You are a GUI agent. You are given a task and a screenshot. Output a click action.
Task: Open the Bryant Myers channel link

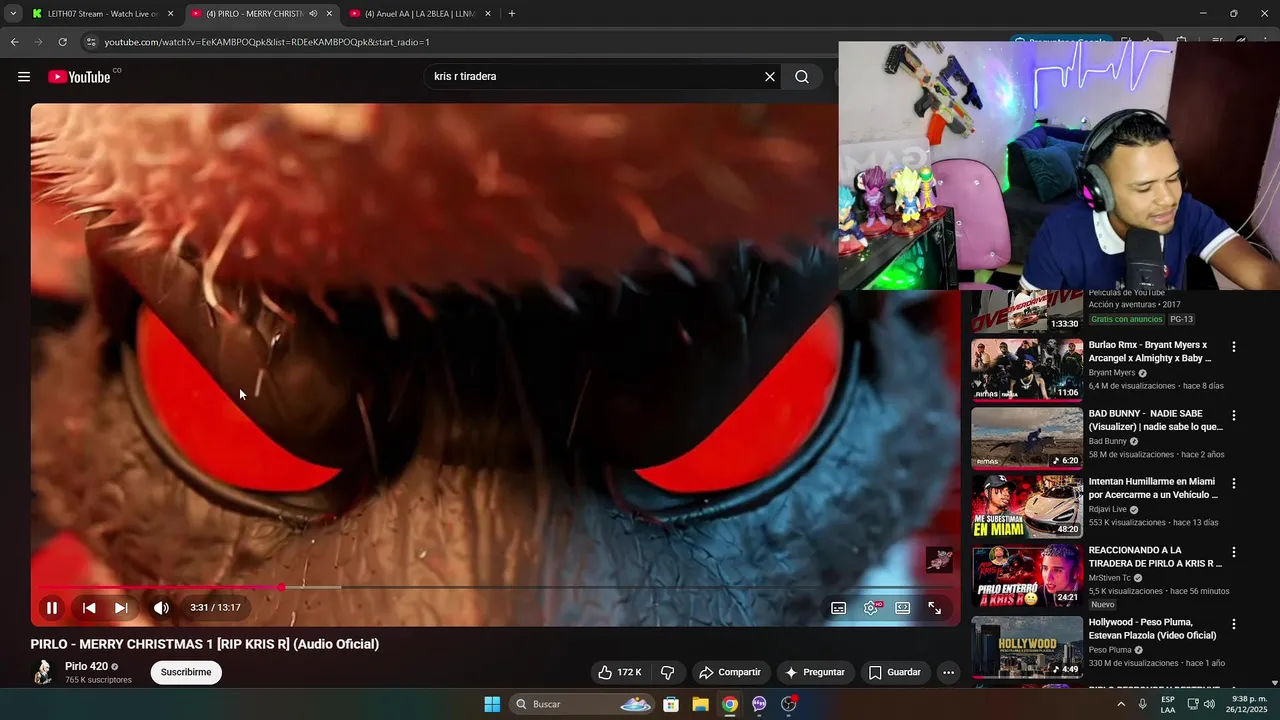[x=1112, y=373]
